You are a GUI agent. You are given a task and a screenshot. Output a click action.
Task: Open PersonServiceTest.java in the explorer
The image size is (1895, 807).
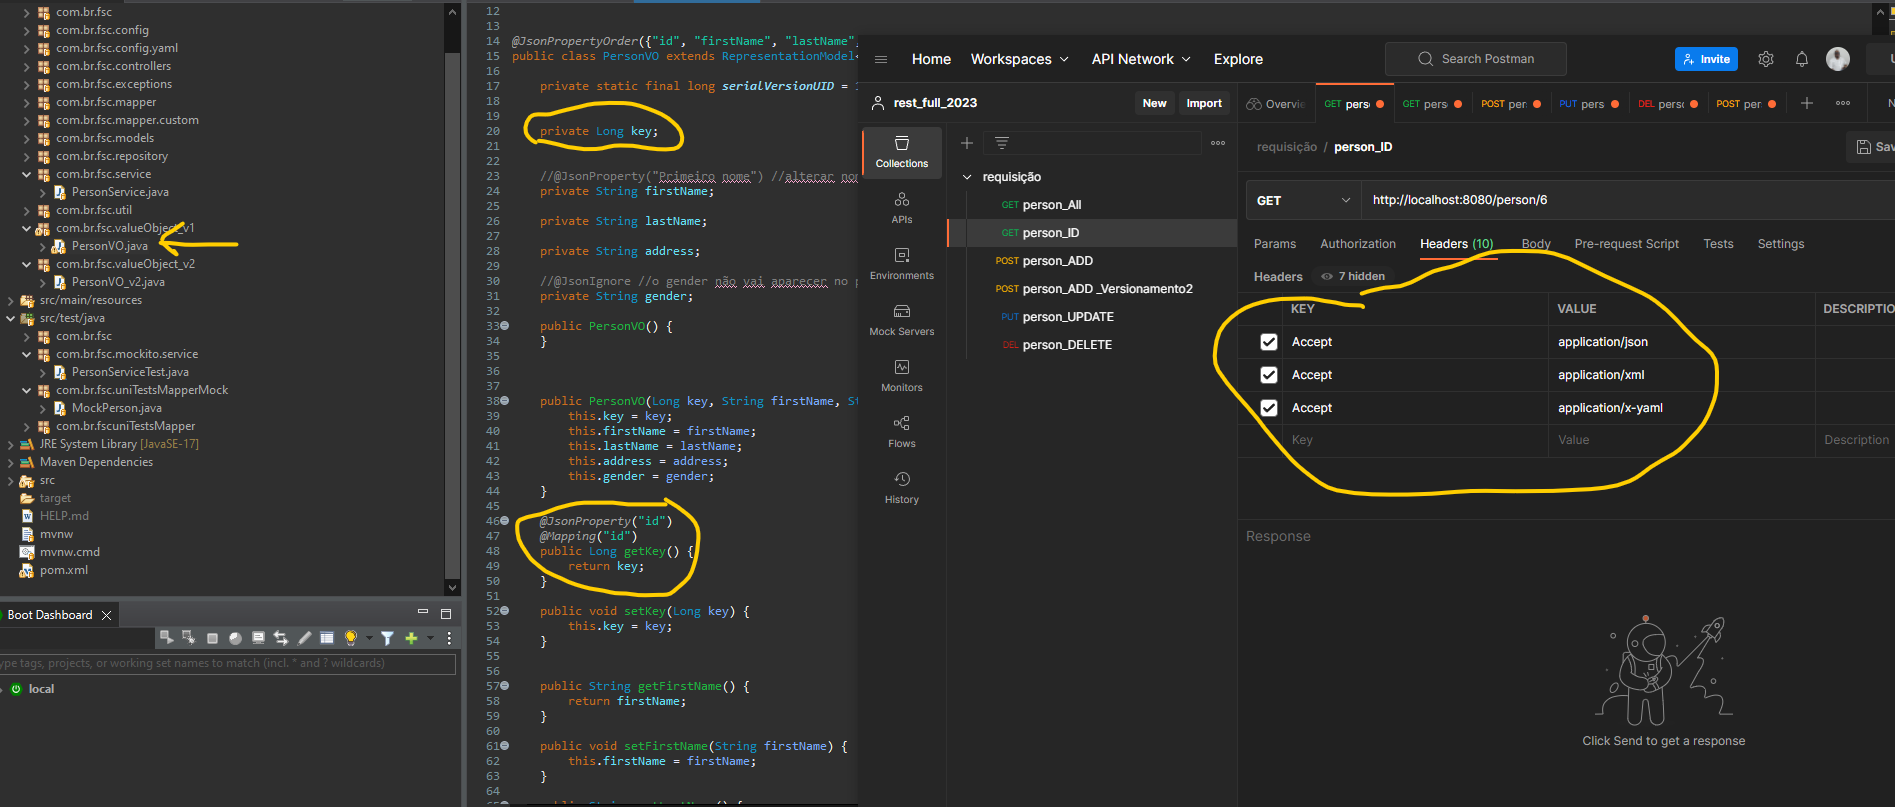(130, 372)
